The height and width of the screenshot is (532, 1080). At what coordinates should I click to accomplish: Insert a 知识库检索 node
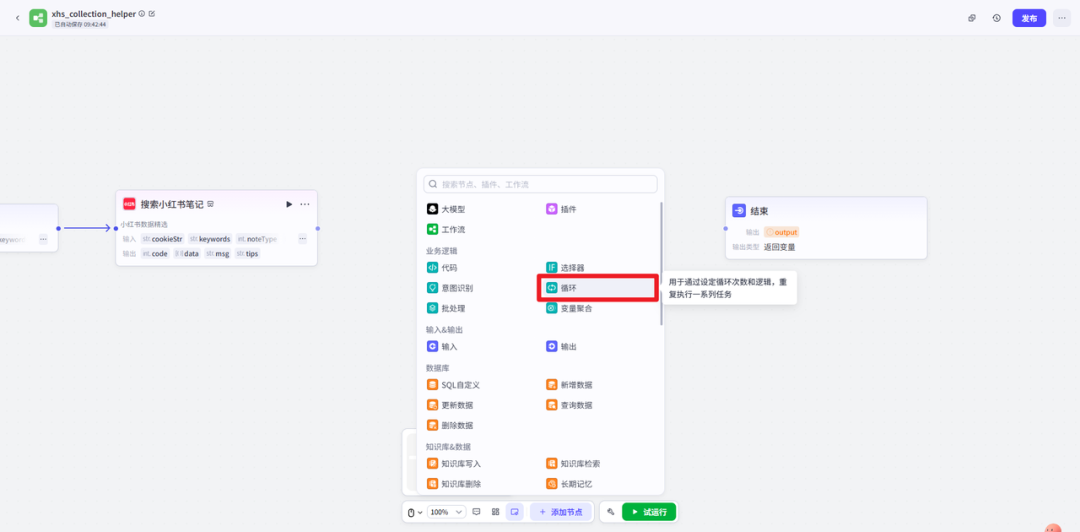tap(580, 464)
